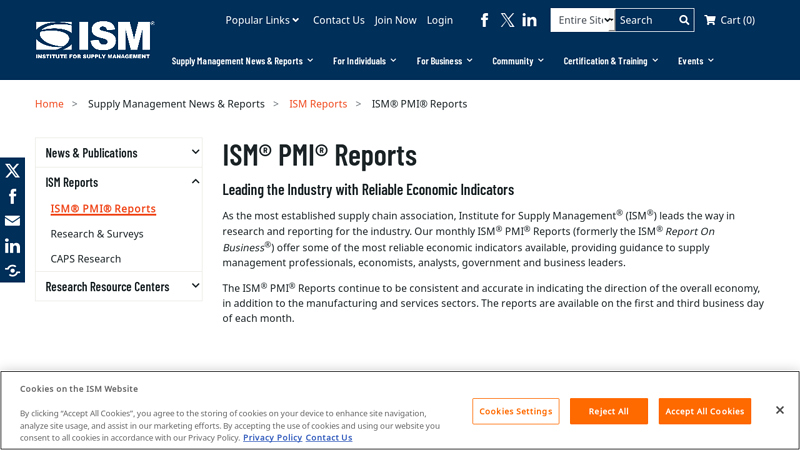Select ISM® PMI® Reports sidebar item

(103, 209)
